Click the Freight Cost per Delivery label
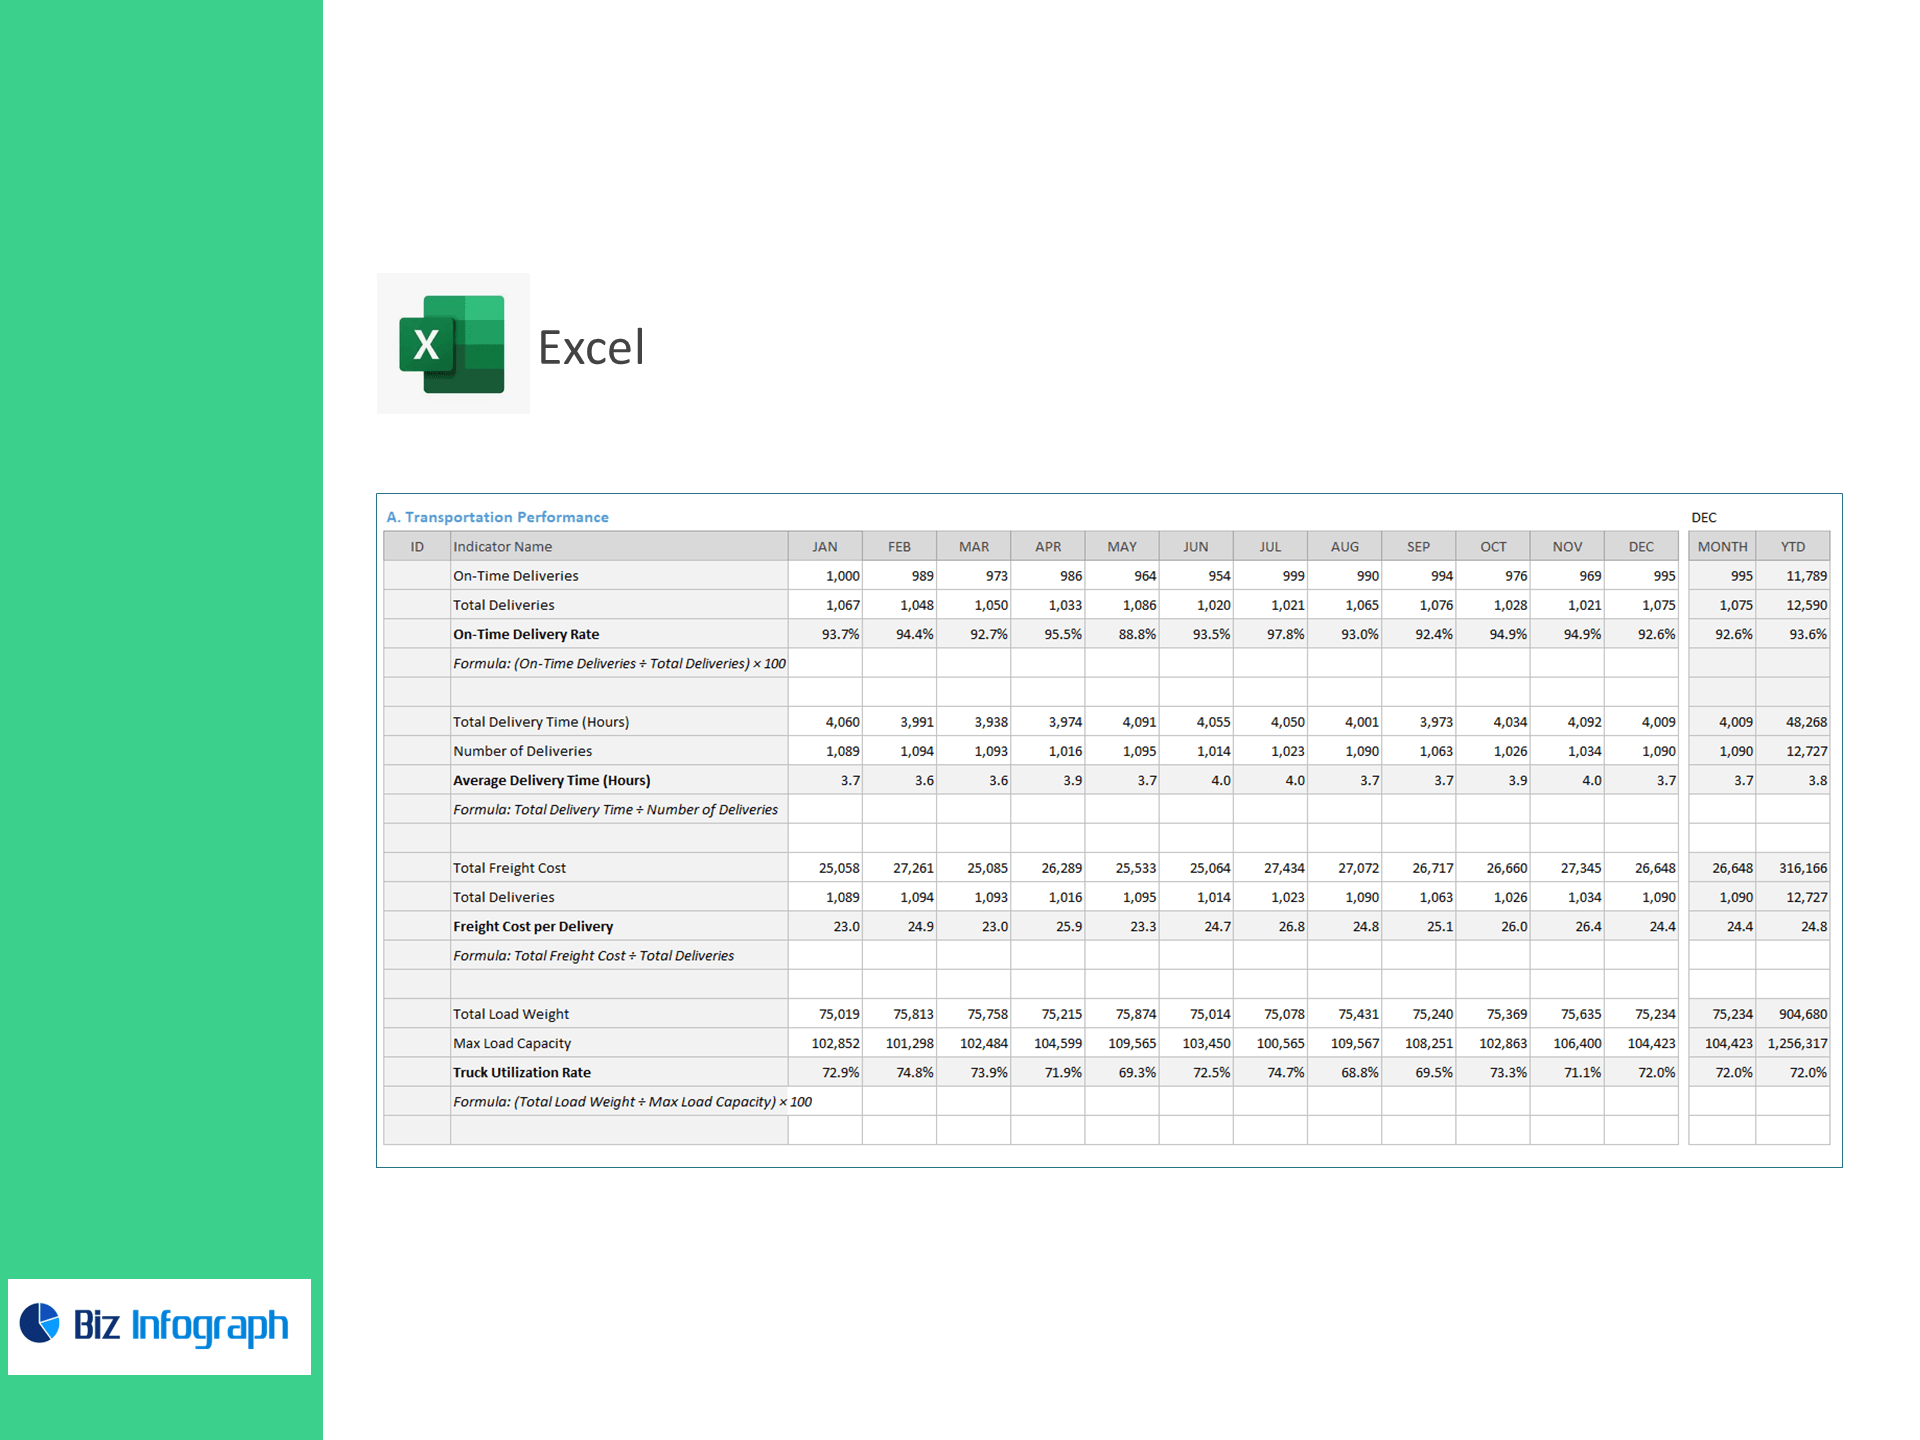This screenshot has width=1920, height=1440. pos(533,927)
